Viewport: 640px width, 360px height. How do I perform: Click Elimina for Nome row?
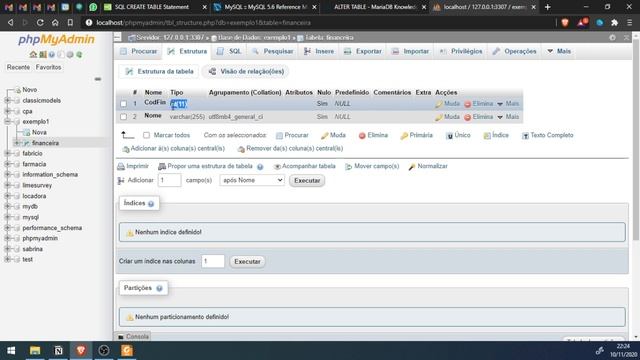(479, 117)
